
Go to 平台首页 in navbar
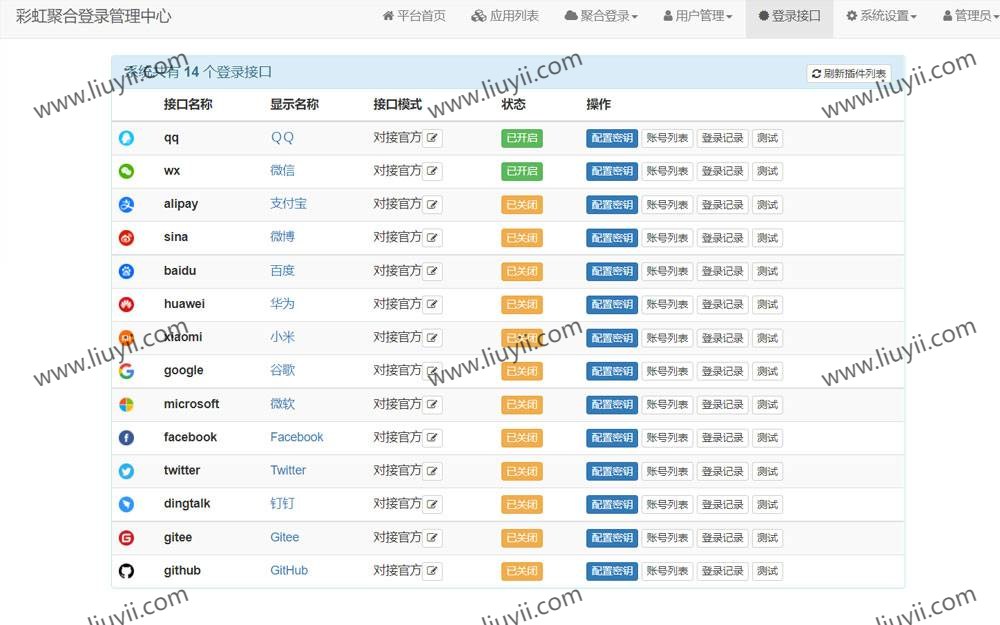click(x=414, y=16)
